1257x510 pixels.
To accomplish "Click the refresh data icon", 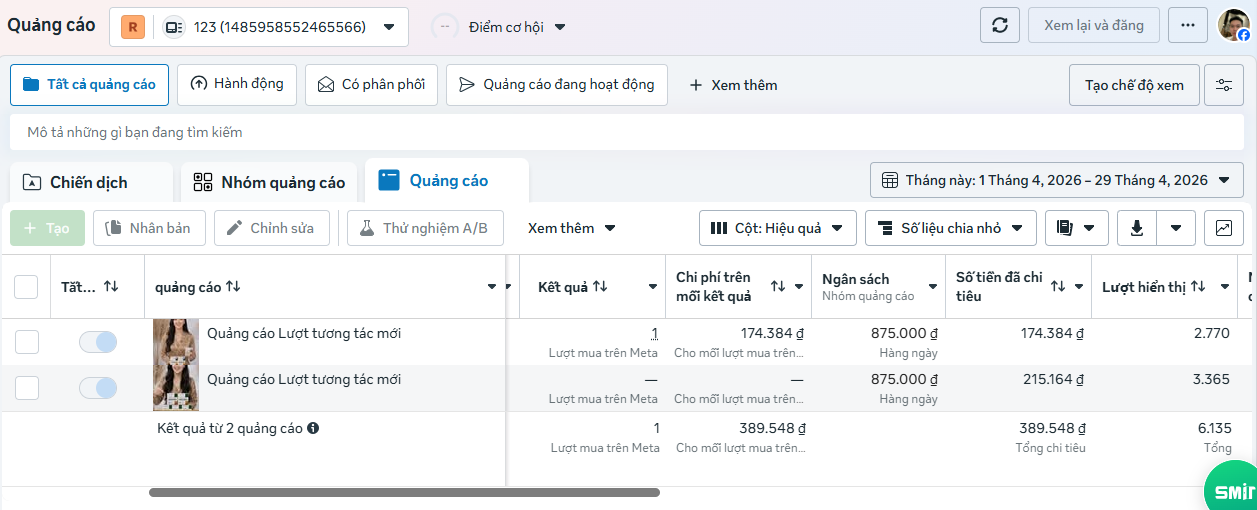I will click(1000, 25).
